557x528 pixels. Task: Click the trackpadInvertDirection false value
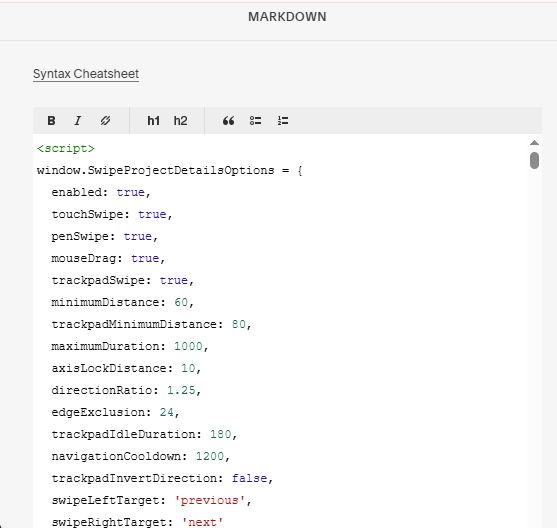coord(249,478)
